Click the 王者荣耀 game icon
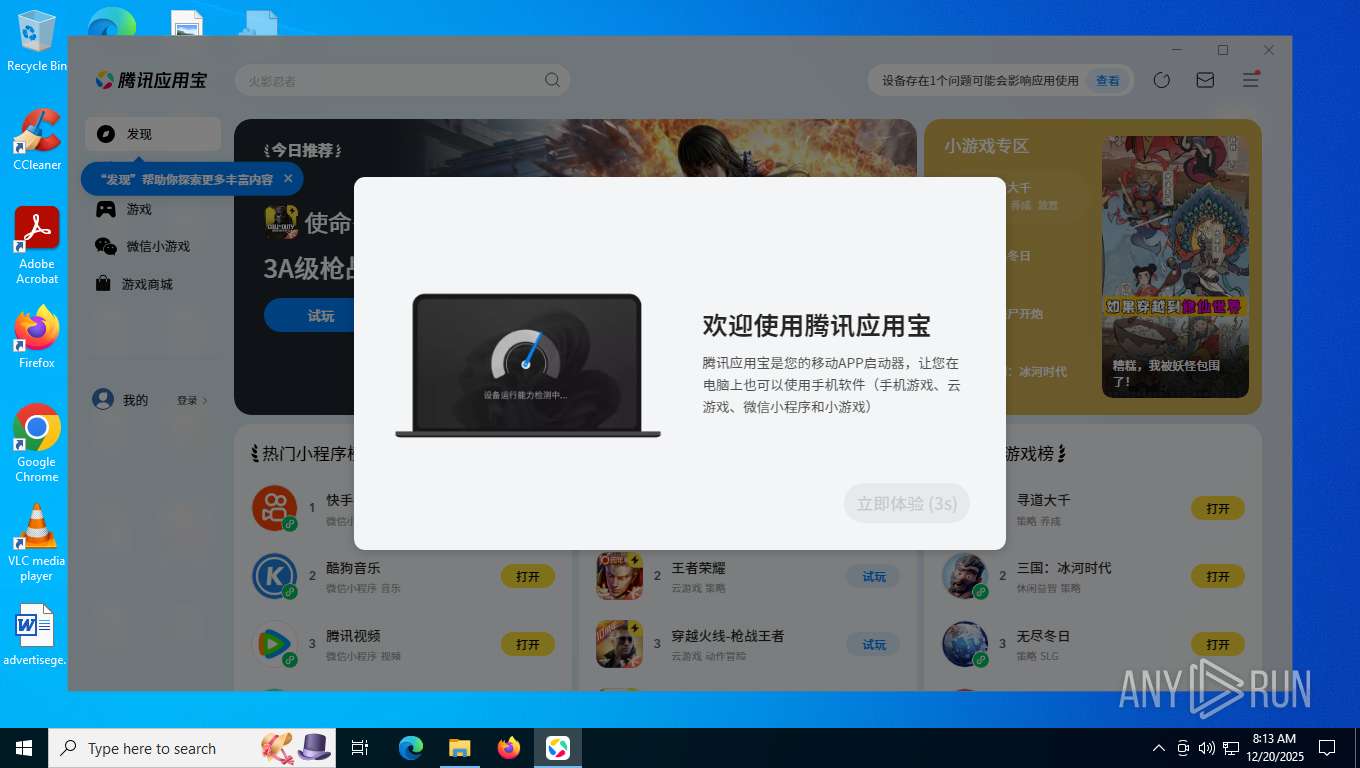The width and height of the screenshot is (1360, 768). tap(620, 576)
